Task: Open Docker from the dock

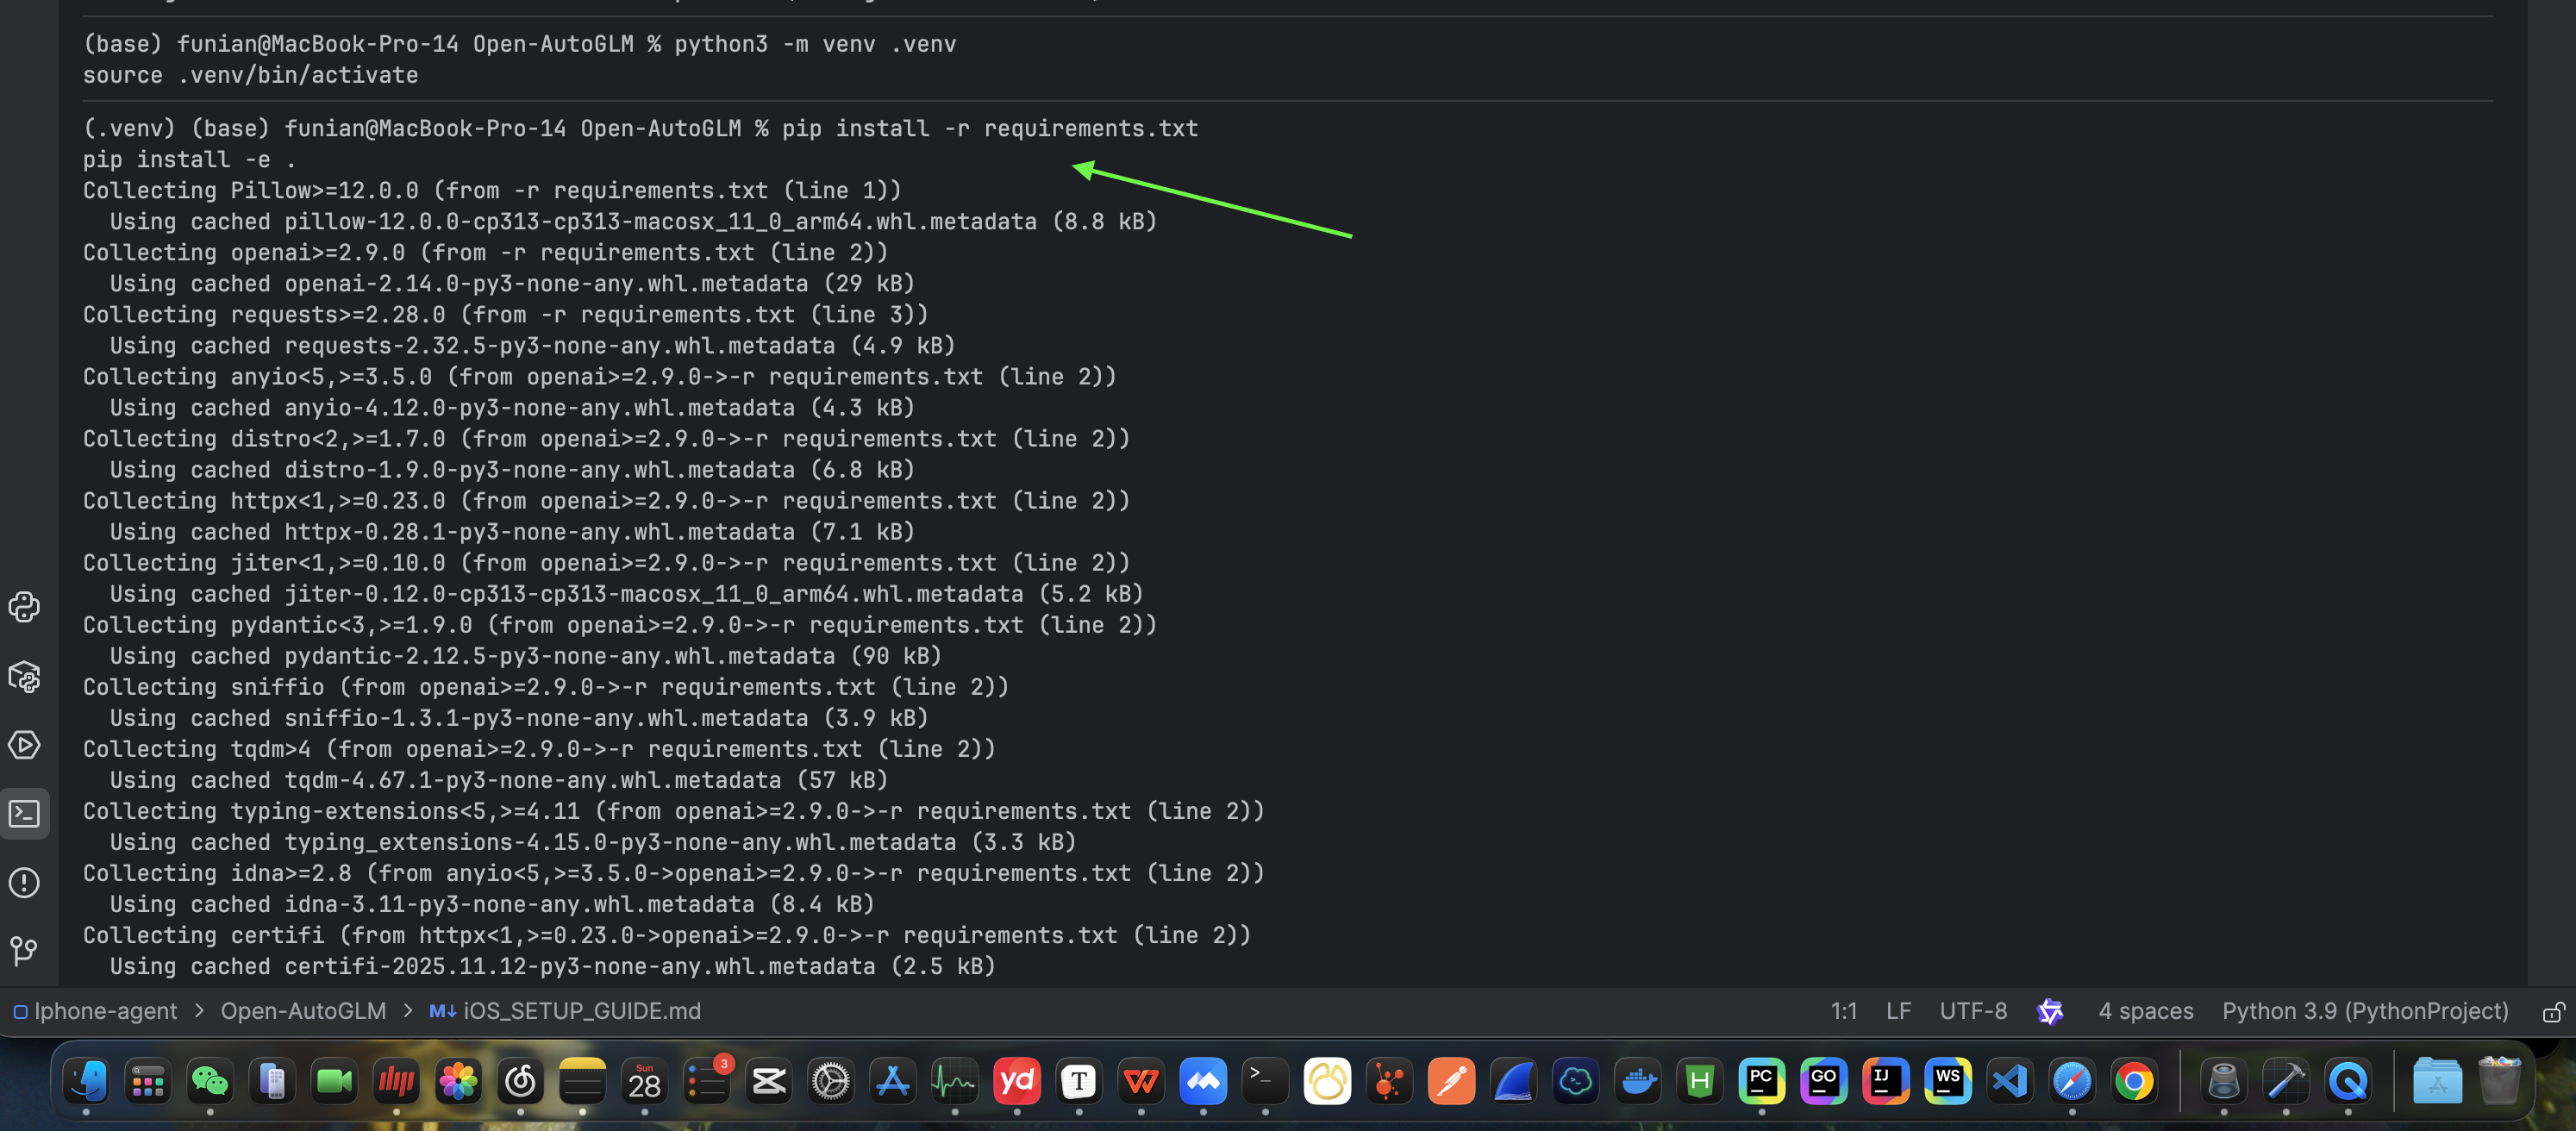Action: coord(1638,1081)
